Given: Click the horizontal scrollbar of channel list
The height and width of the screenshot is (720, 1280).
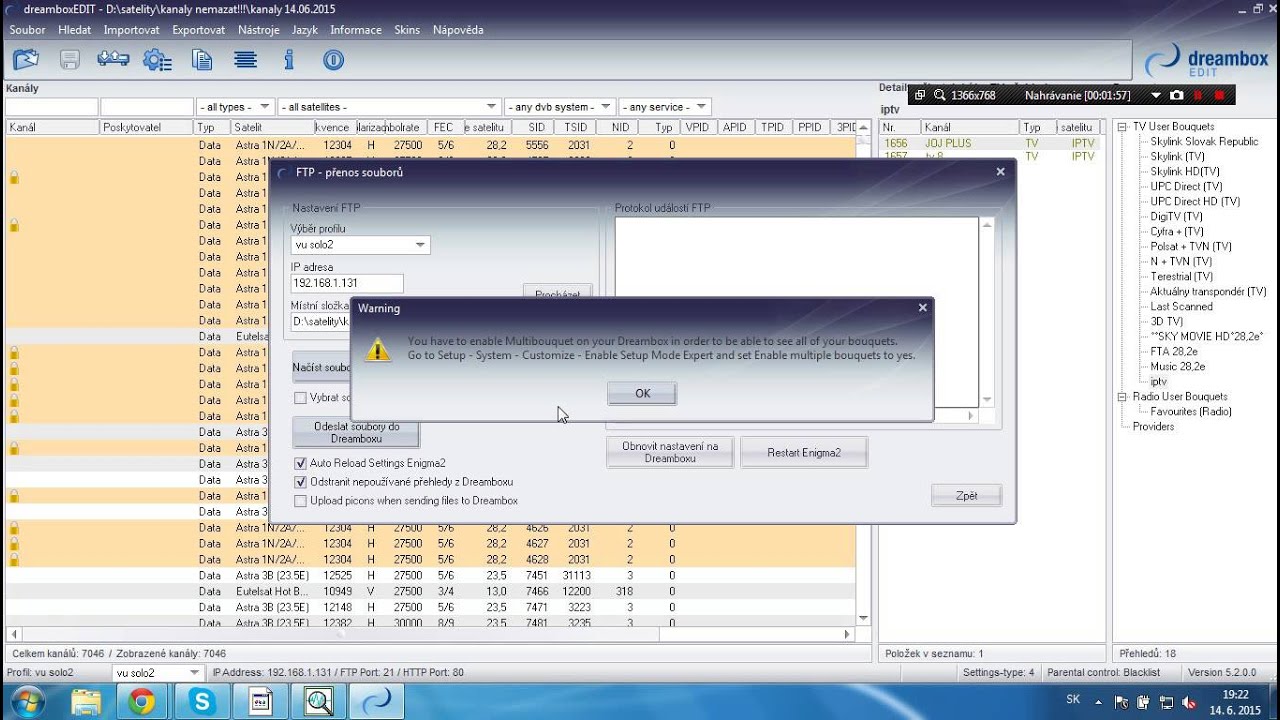Looking at the screenshot, I should (430, 634).
